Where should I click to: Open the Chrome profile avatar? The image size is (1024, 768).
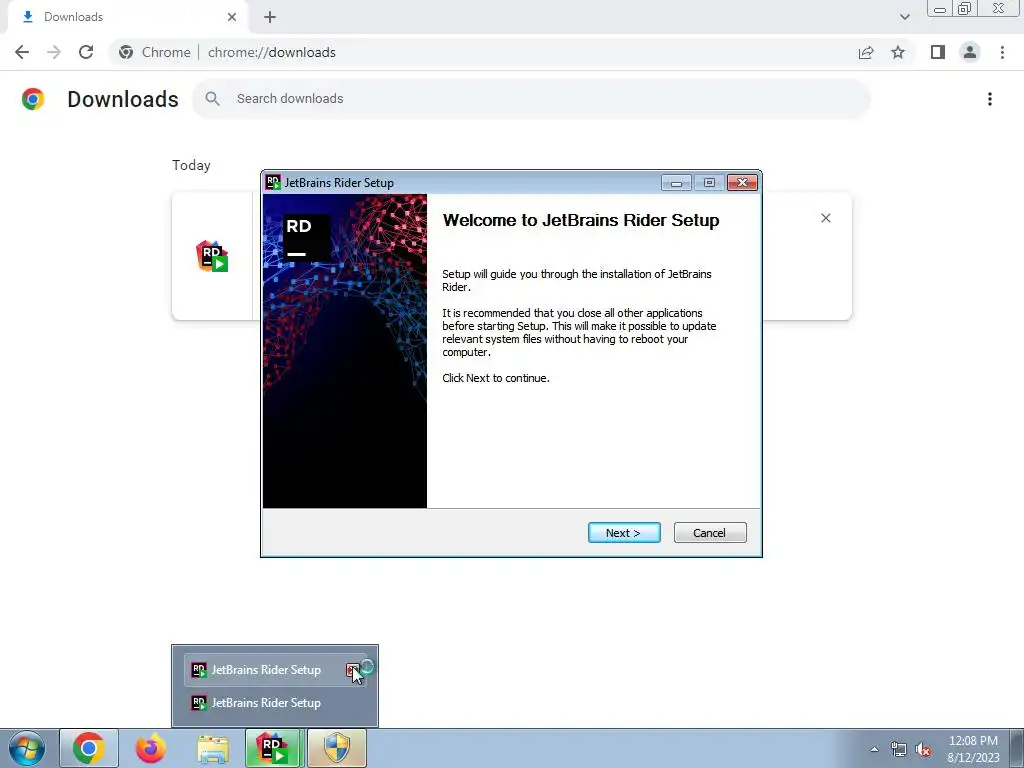pyautogui.click(x=970, y=52)
